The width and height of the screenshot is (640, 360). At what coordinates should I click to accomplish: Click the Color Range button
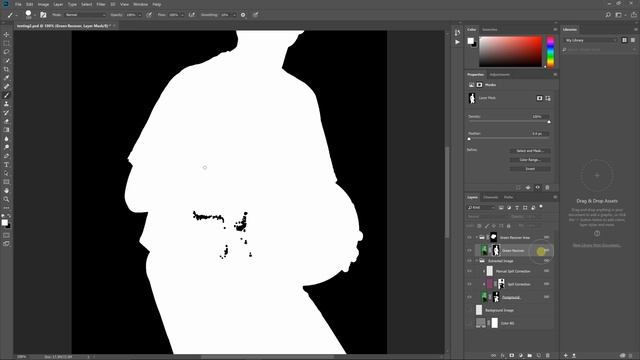pyautogui.click(x=530, y=160)
